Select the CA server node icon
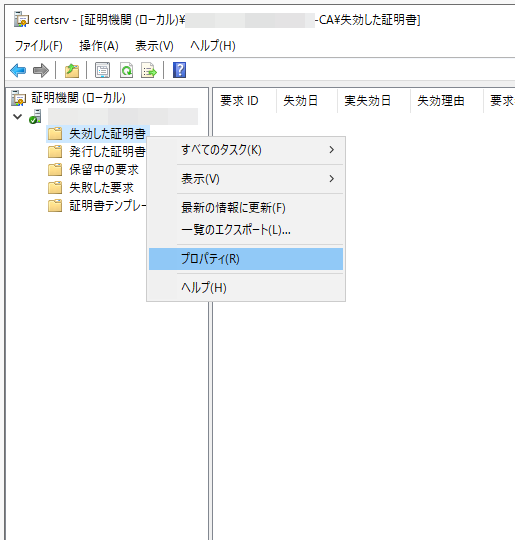 35,116
